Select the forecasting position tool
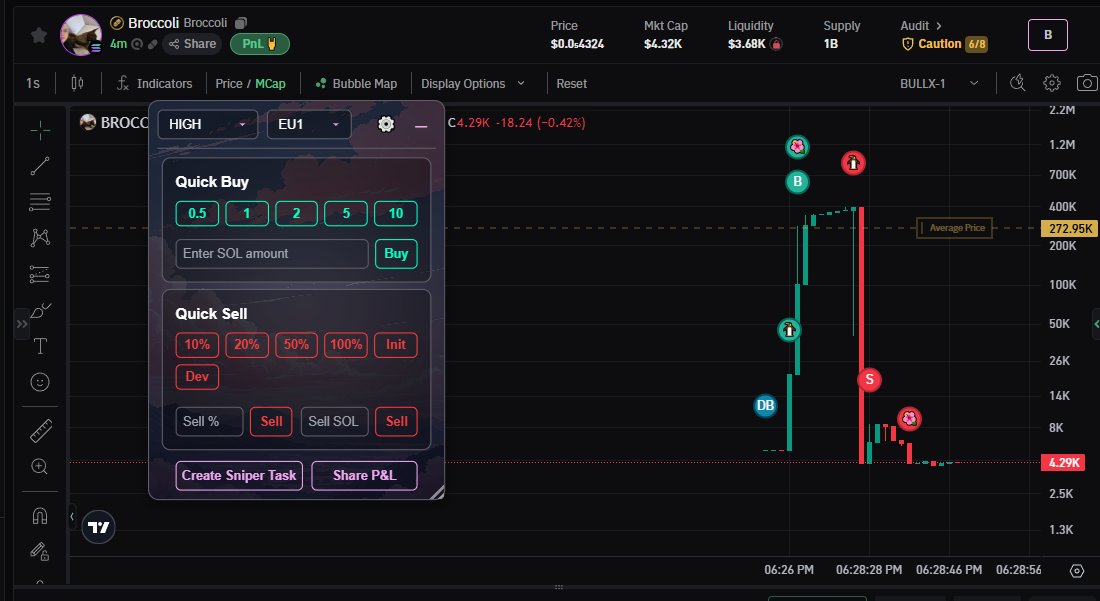This screenshot has width=1100, height=601. click(x=40, y=274)
